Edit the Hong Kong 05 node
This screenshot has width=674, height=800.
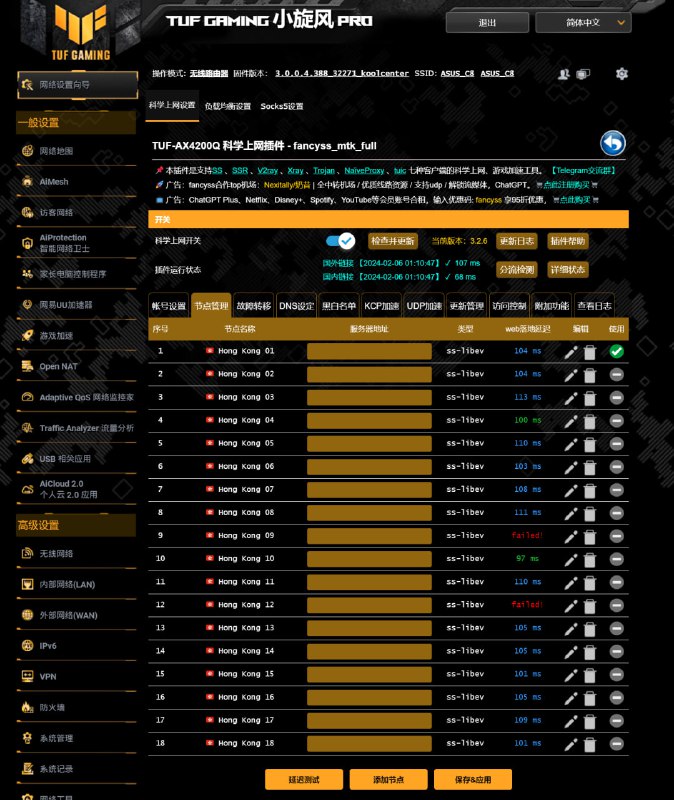(571, 444)
